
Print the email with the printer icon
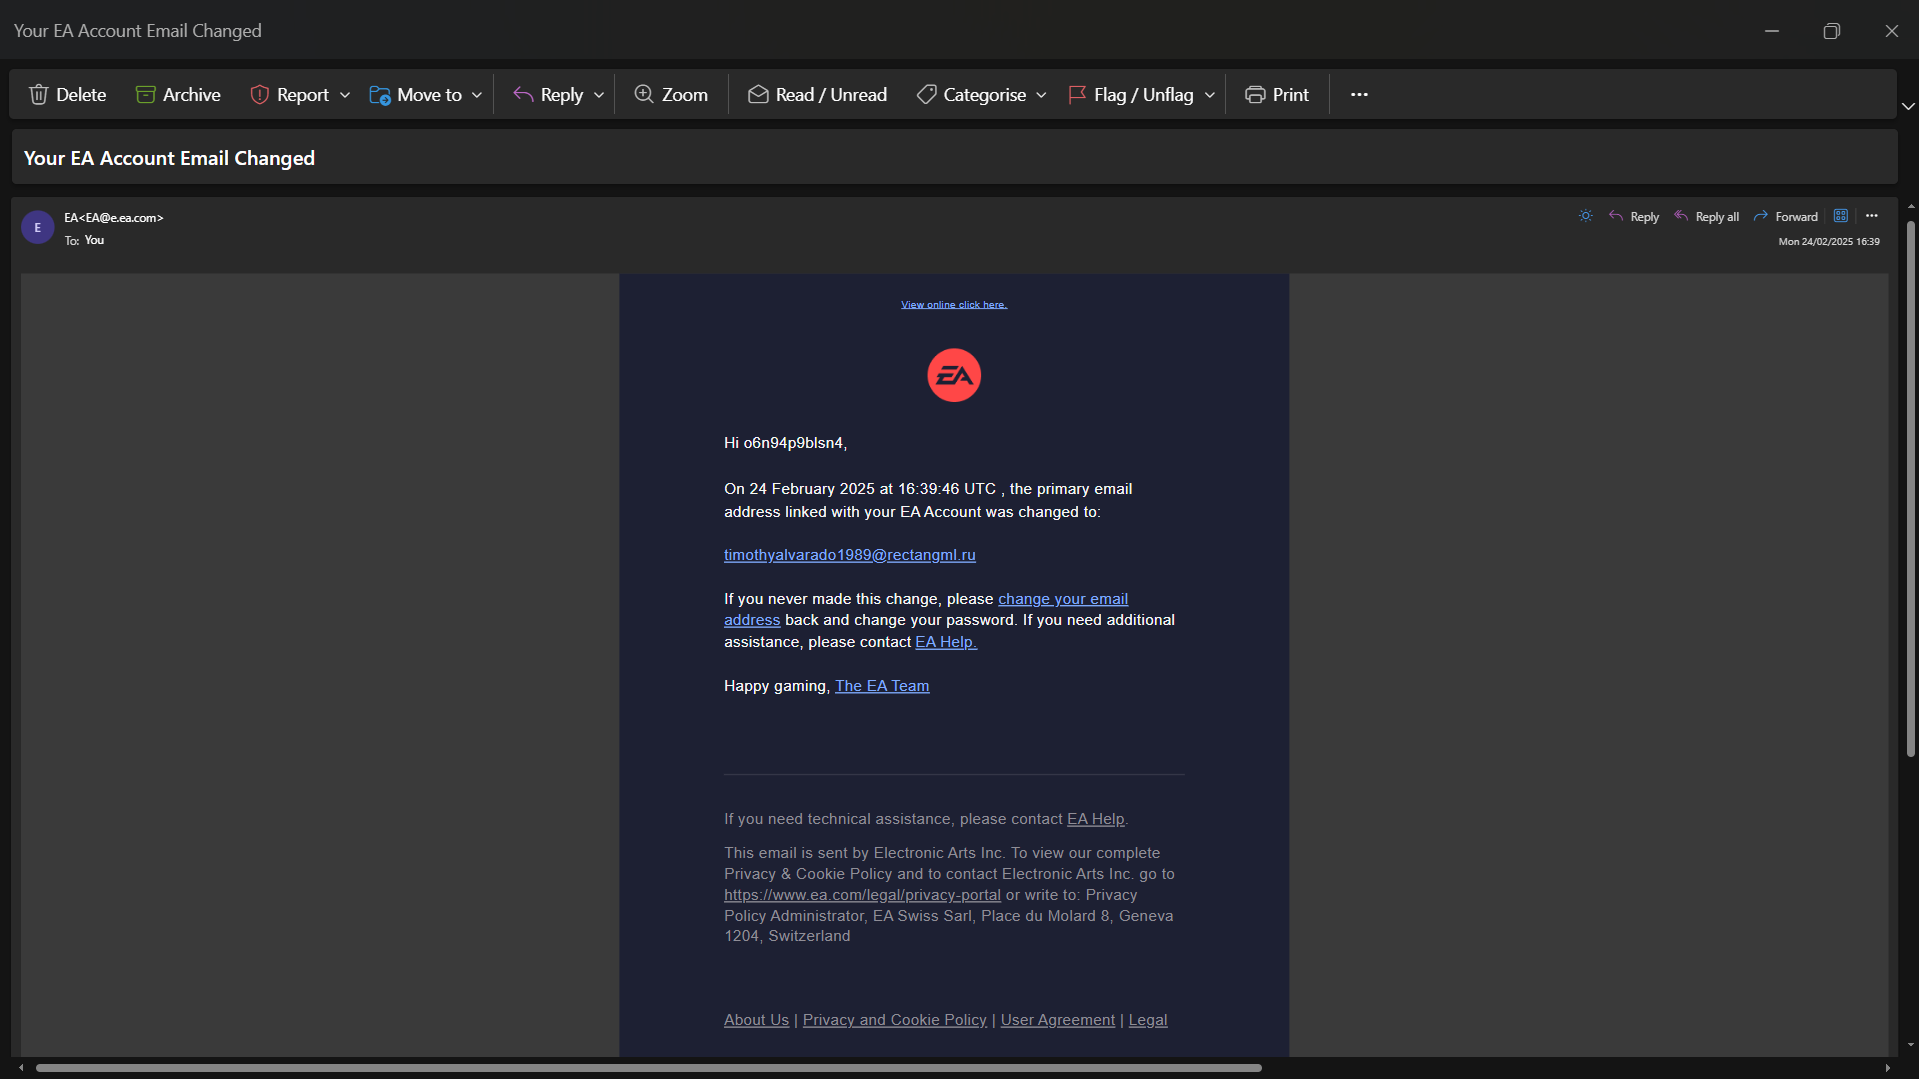tap(1255, 95)
